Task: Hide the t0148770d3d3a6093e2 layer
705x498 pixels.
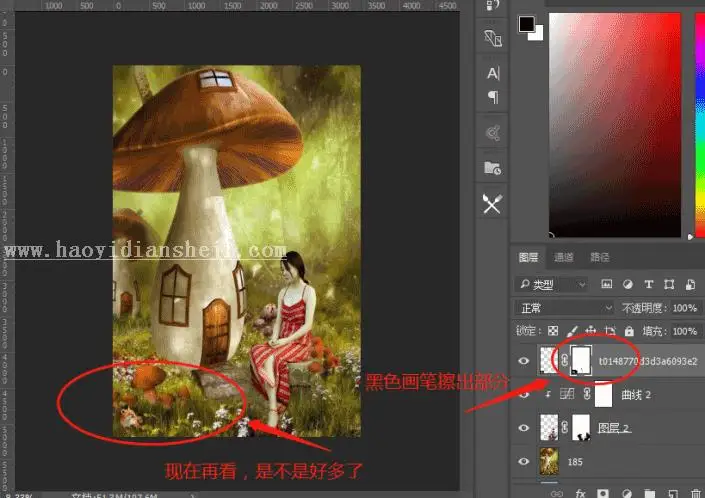Action: 523,361
